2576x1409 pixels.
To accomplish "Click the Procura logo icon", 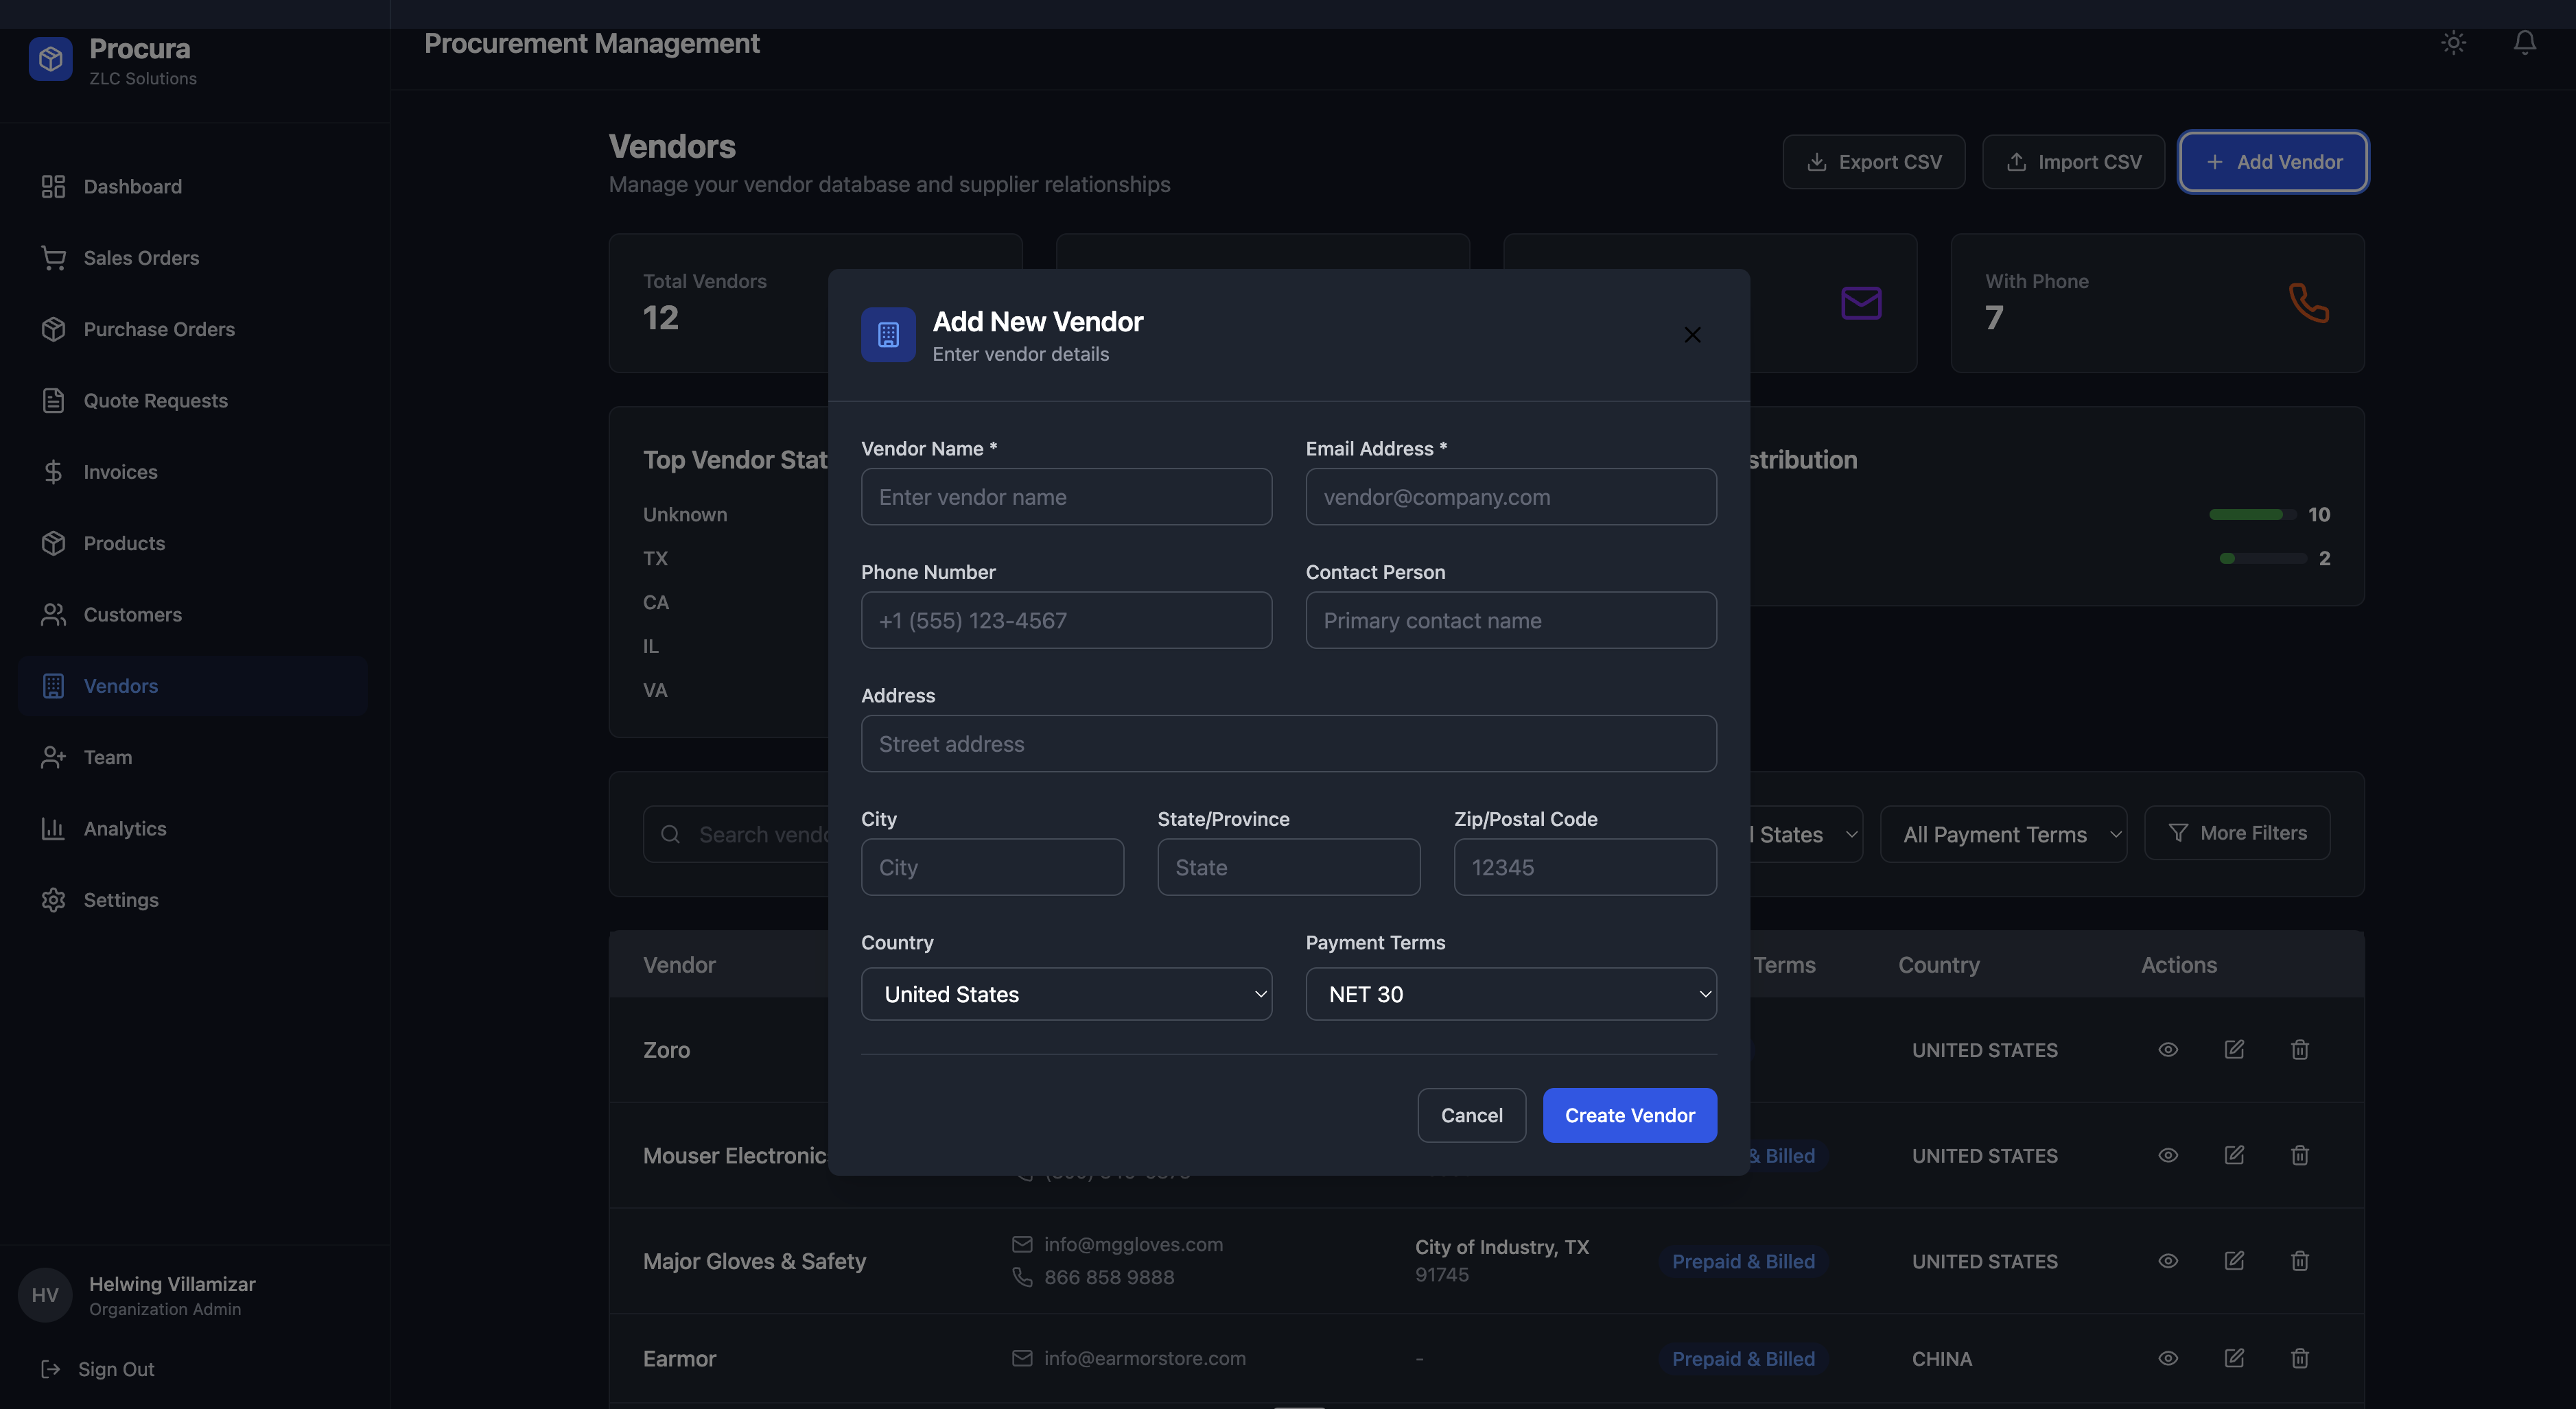I will (50, 60).
